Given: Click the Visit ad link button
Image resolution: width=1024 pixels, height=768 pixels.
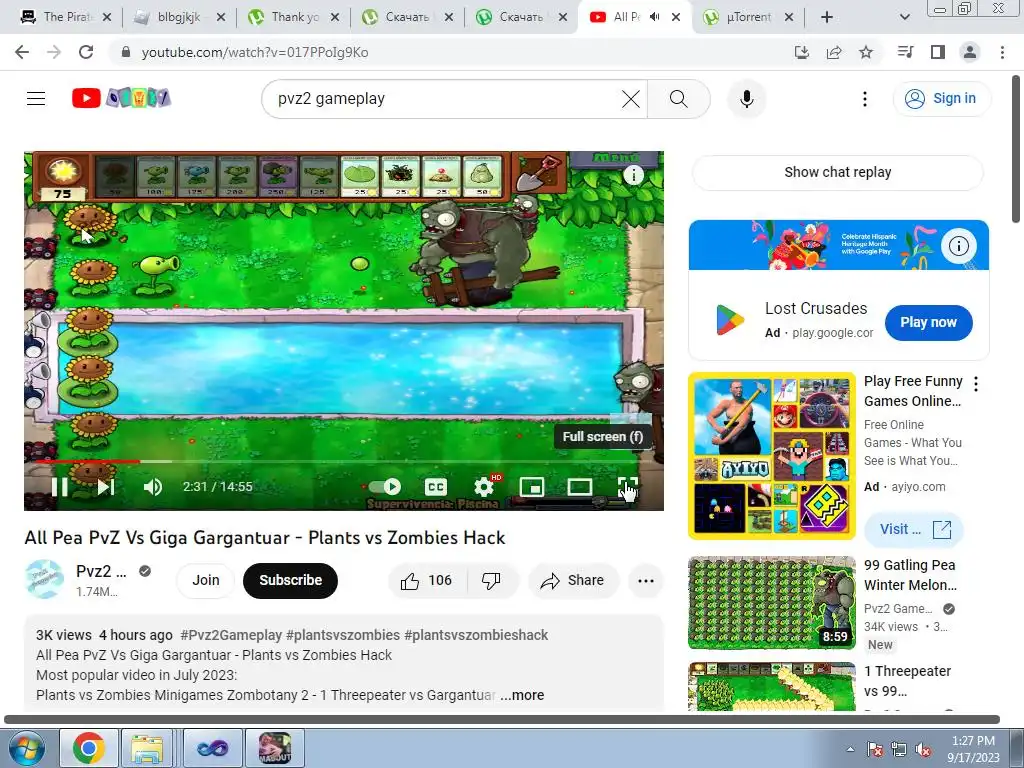Looking at the screenshot, I should [914, 529].
